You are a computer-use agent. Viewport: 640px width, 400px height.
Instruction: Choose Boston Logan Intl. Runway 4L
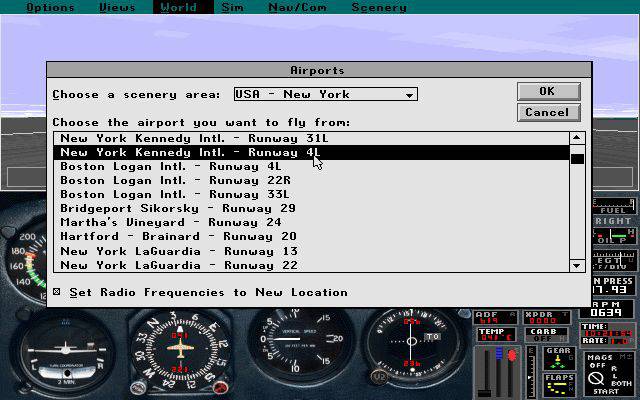click(311, 167)
